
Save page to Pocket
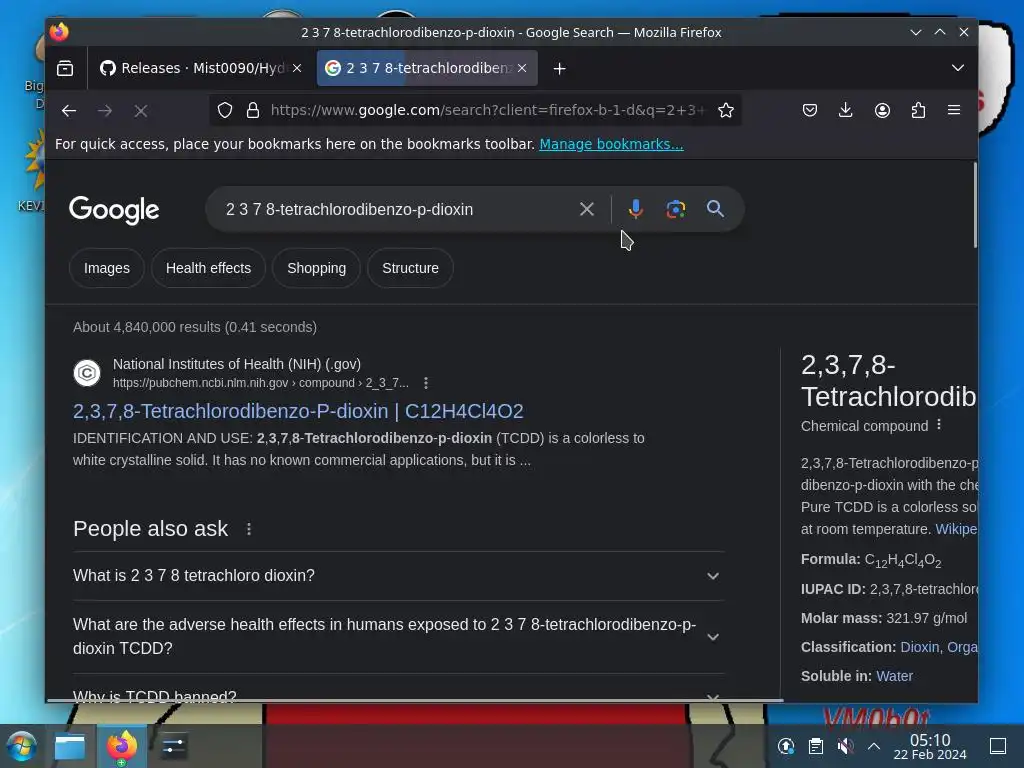[x=810, y=110]
